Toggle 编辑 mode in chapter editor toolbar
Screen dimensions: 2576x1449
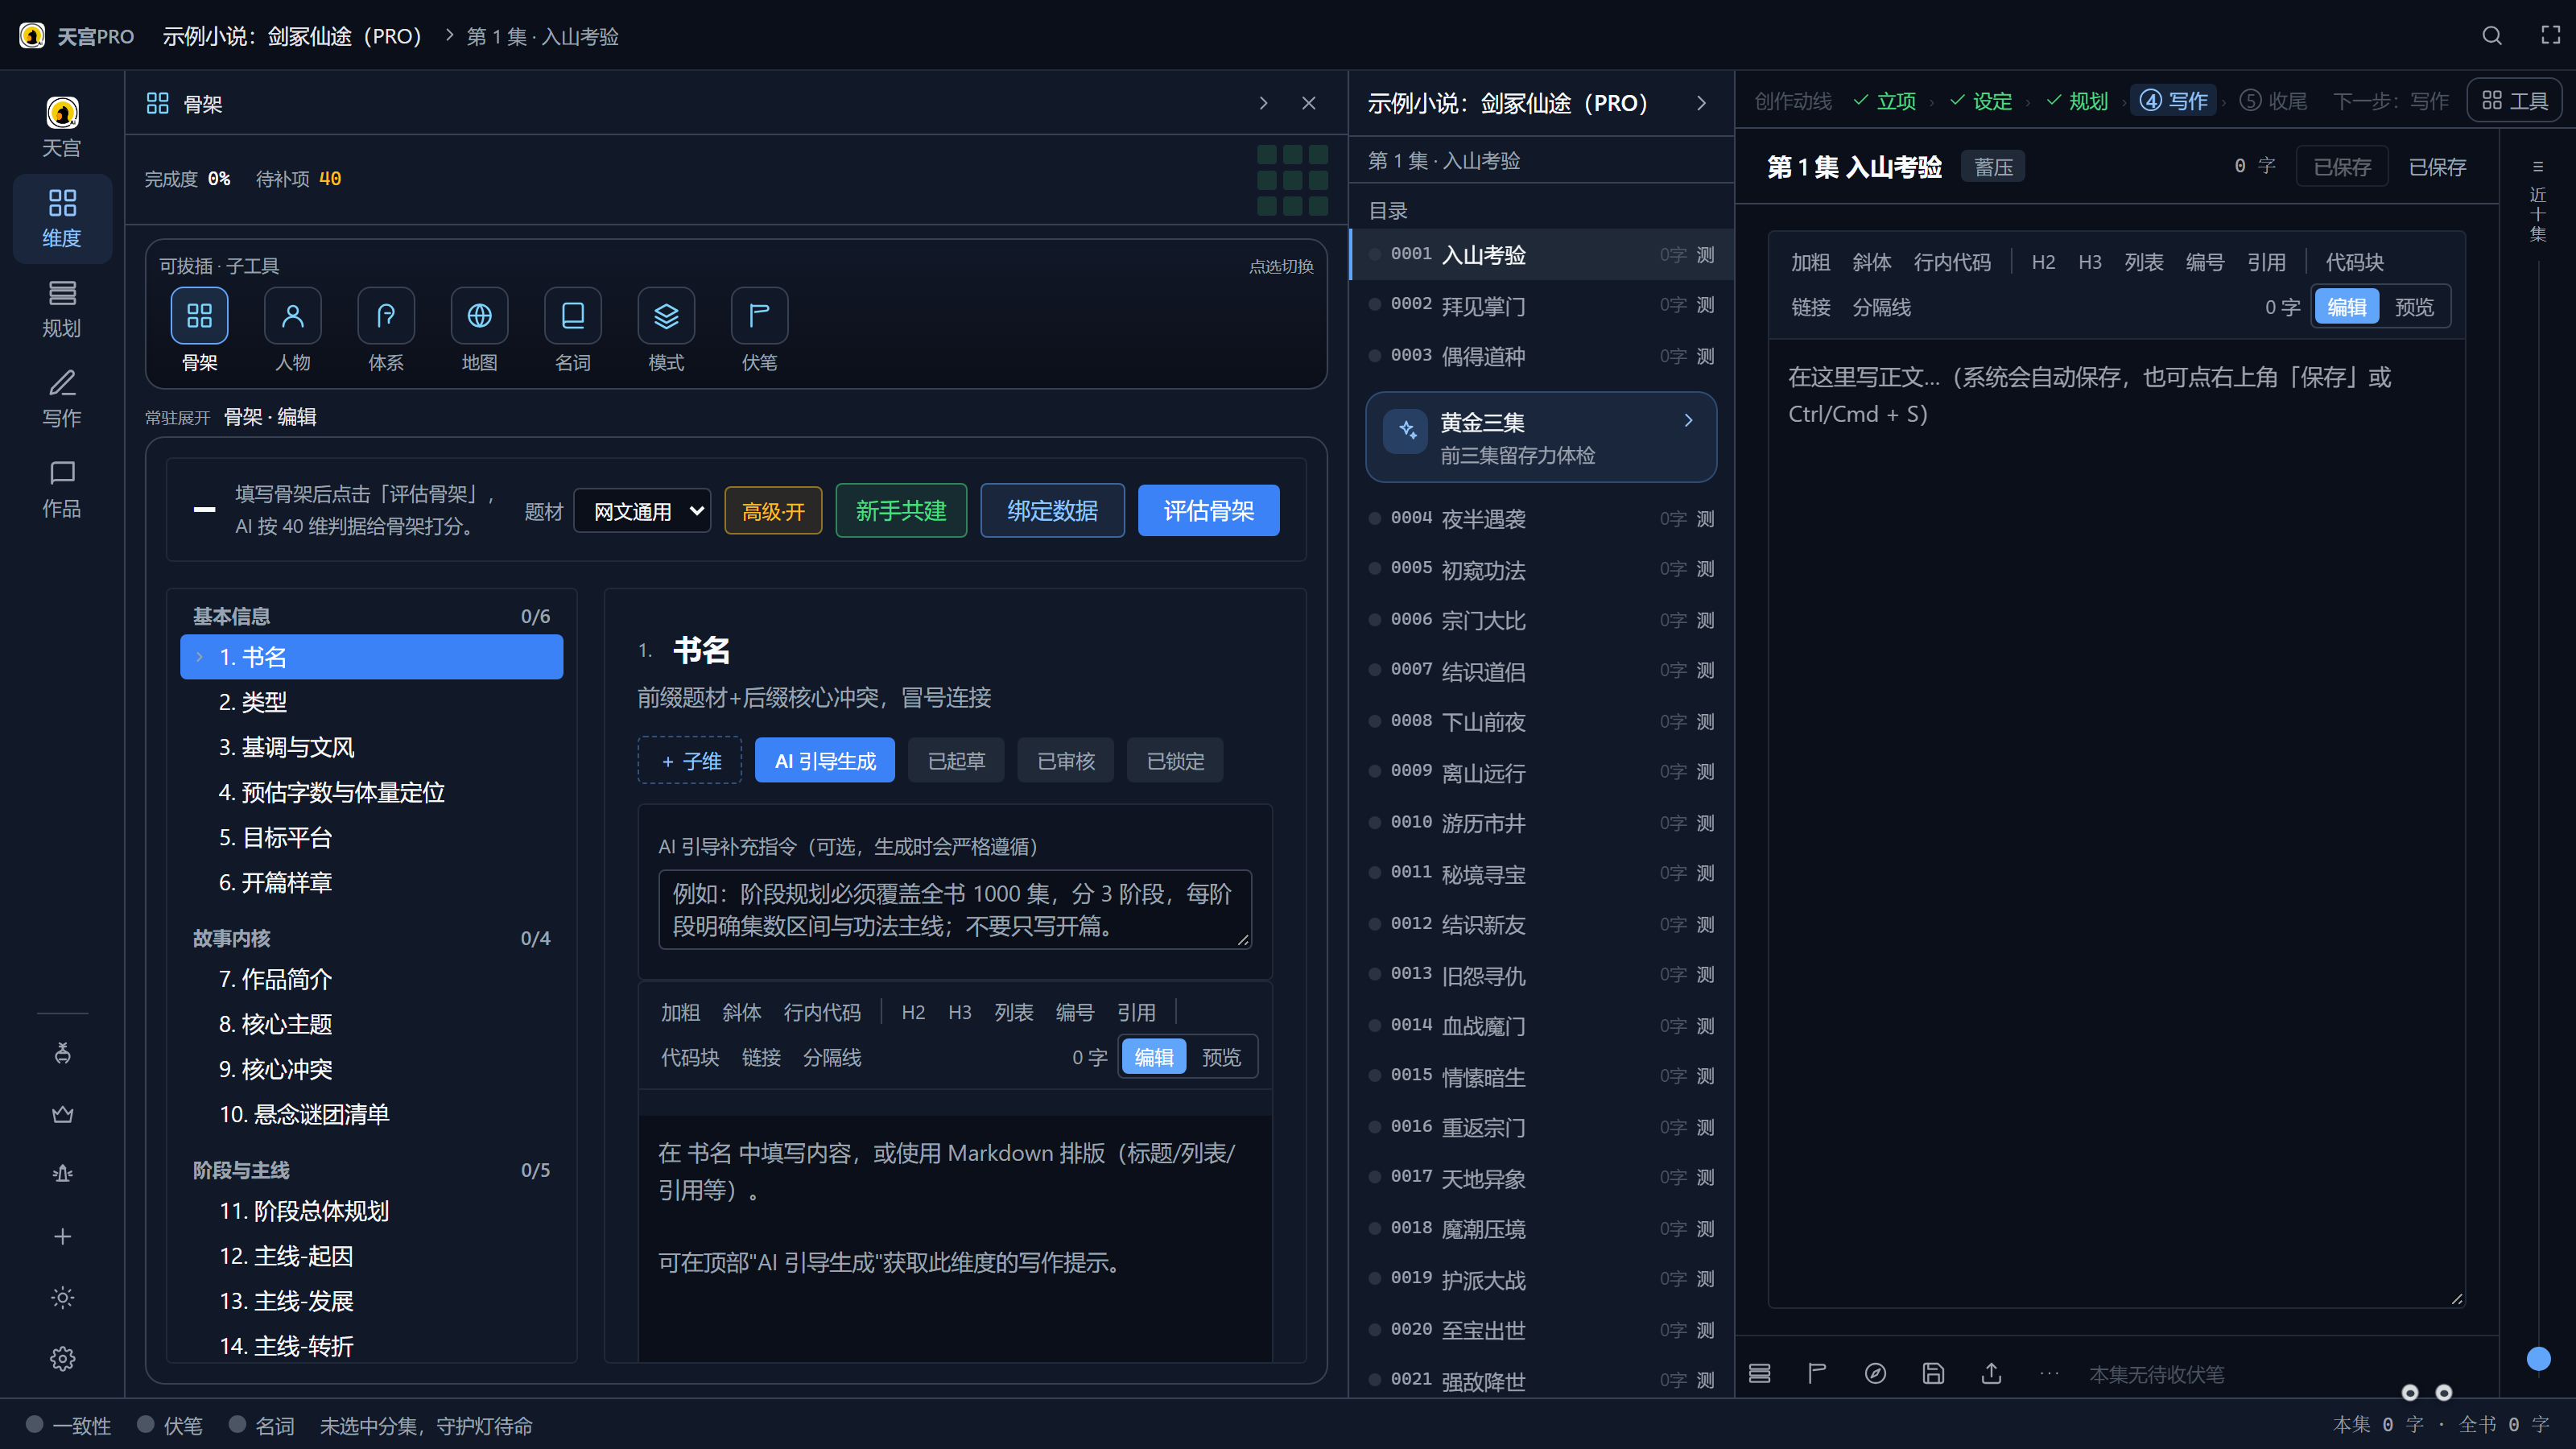point(2346,307)
